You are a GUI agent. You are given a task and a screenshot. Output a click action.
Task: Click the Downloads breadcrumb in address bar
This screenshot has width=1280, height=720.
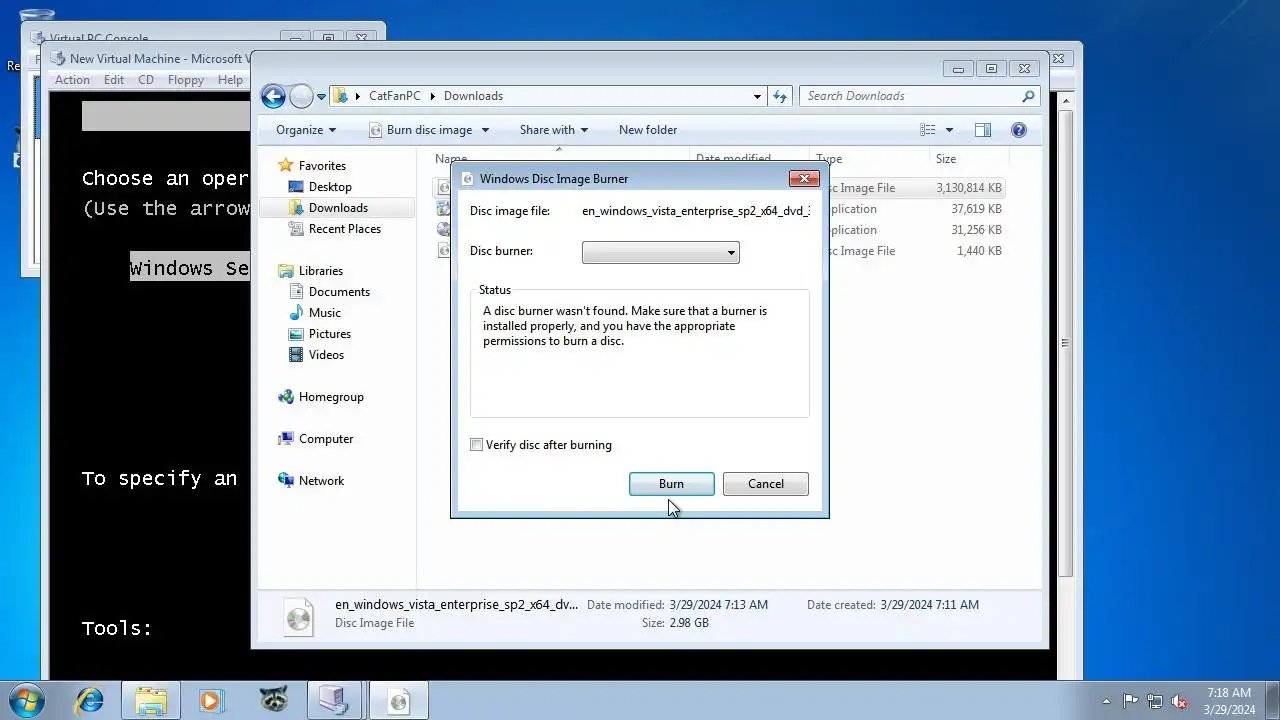(x=473, y=96)
